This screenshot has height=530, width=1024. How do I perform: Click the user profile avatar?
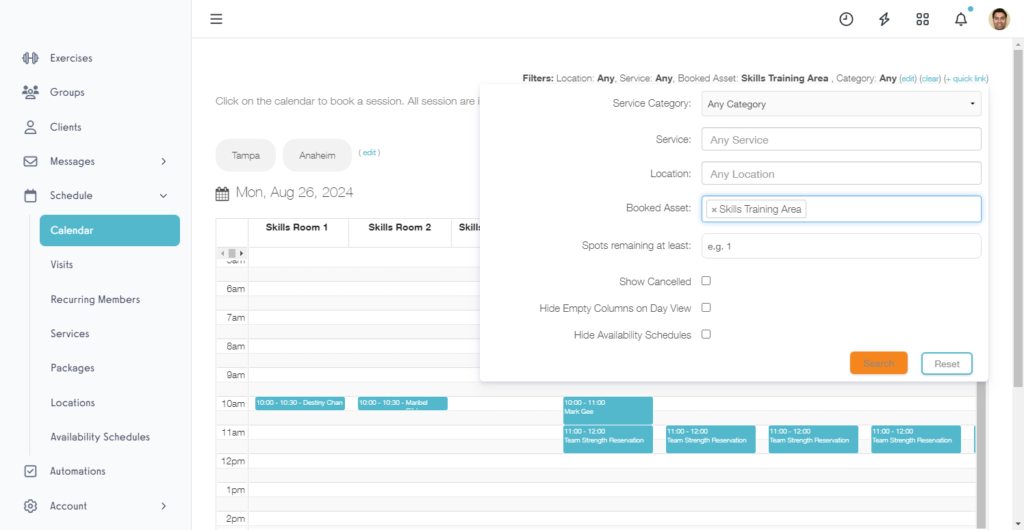[998, 19]
